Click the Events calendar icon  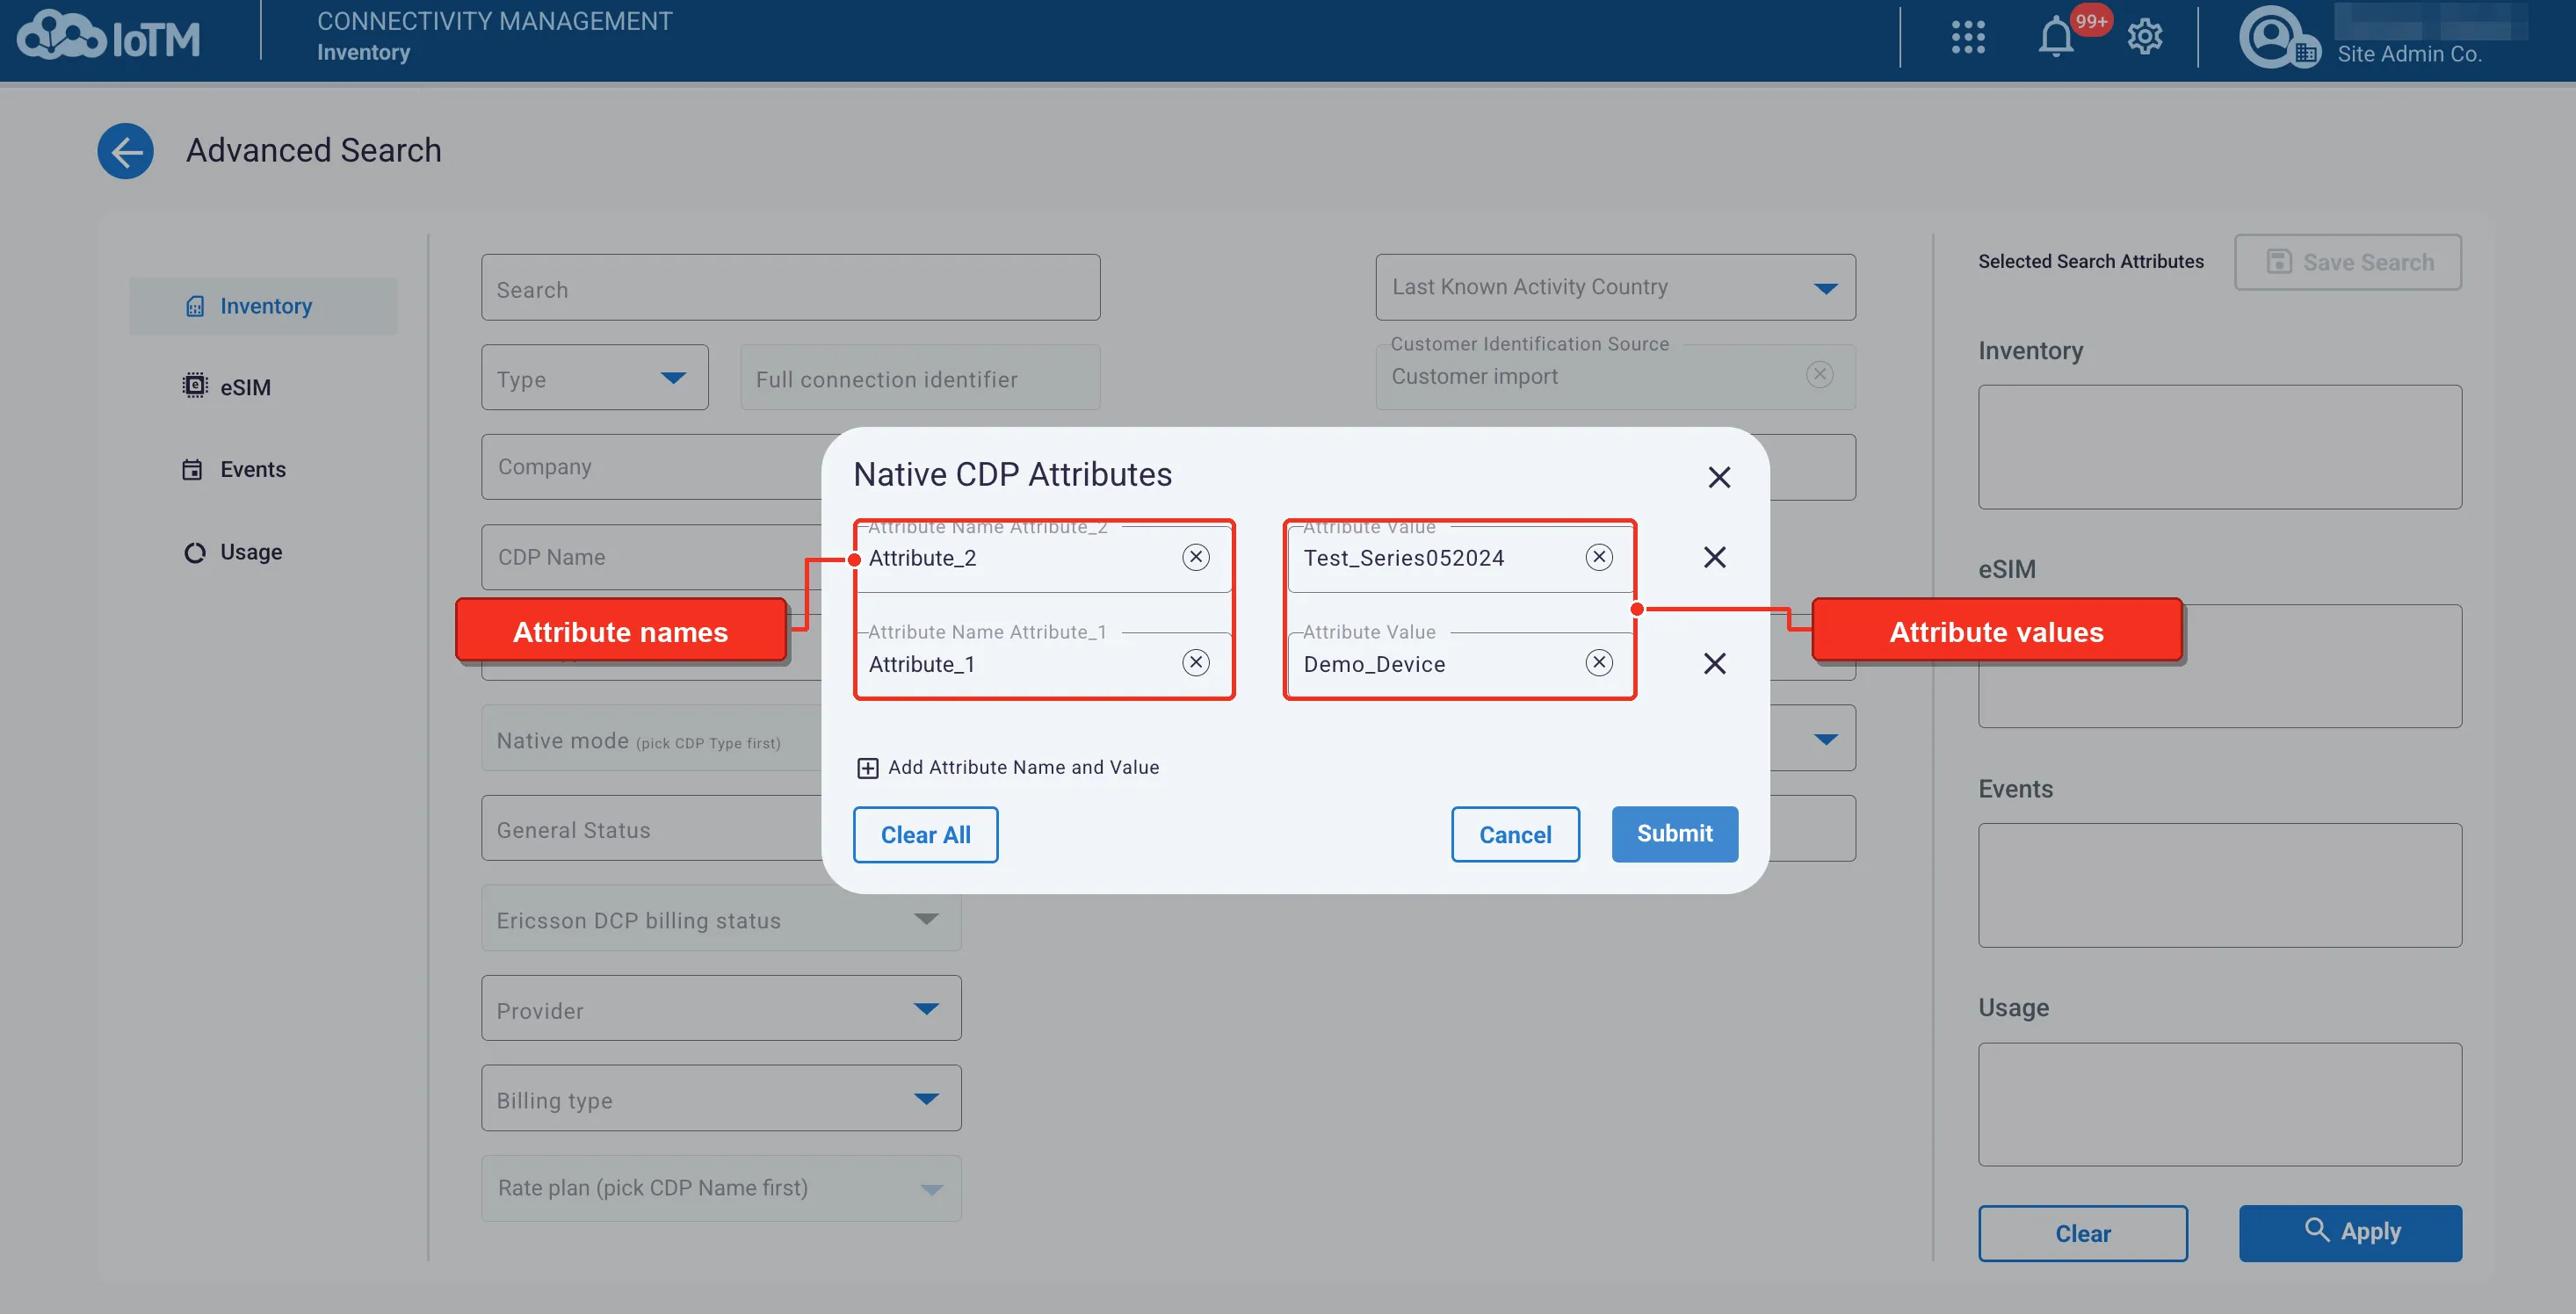tap(192, 469)
